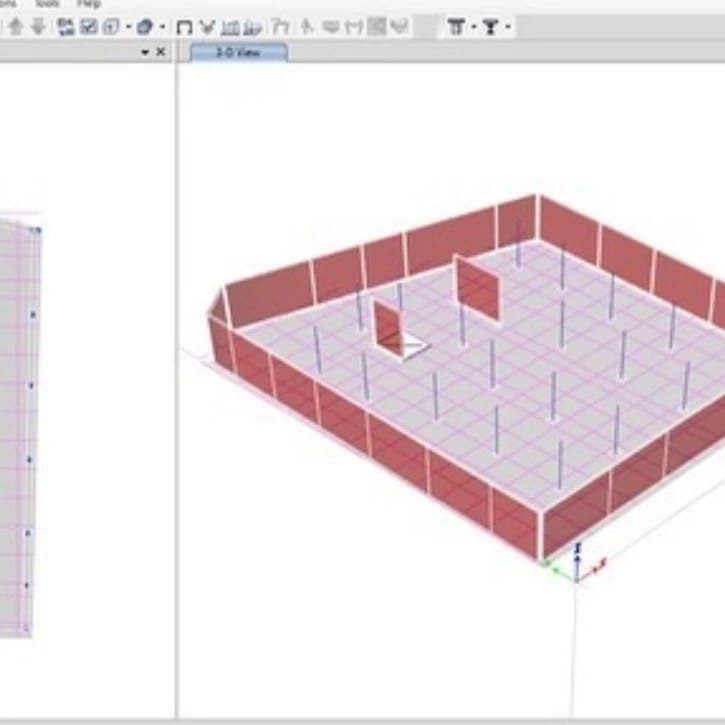Open the left panel window options arrow
The height and width of the screenshot is (725, 725).
[146, 52]
